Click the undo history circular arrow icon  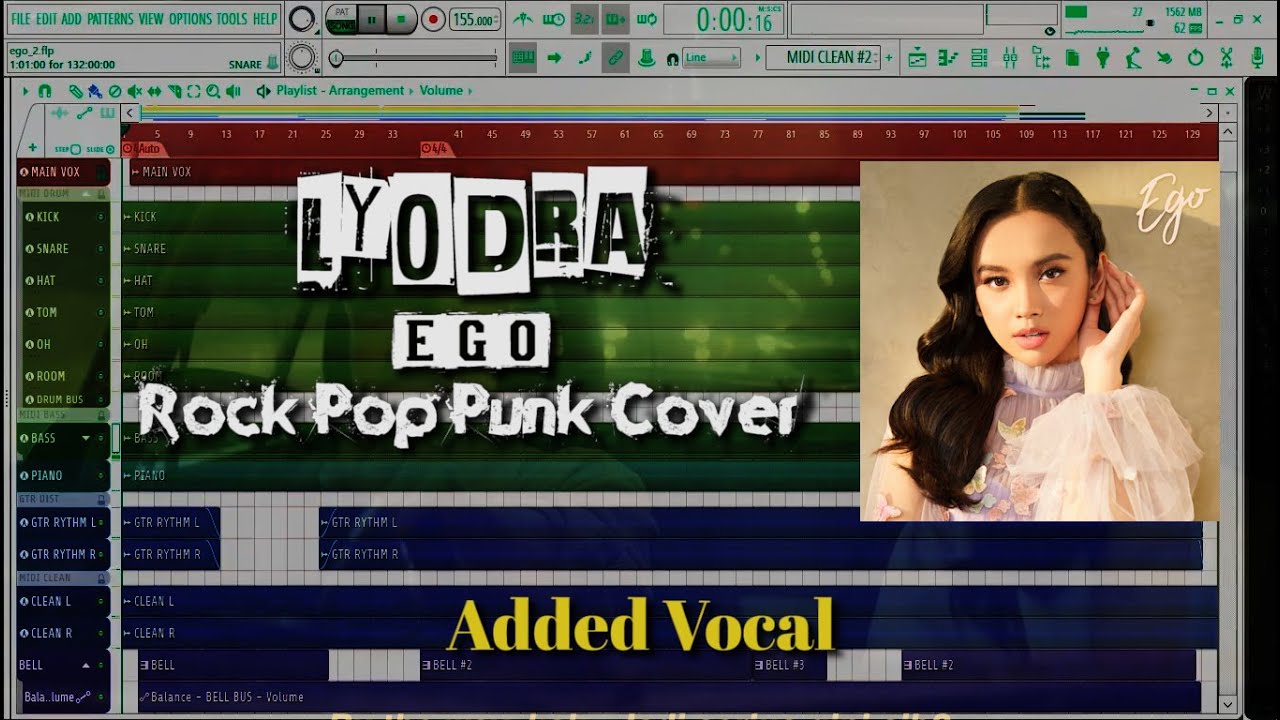[x=1195, y=58]
